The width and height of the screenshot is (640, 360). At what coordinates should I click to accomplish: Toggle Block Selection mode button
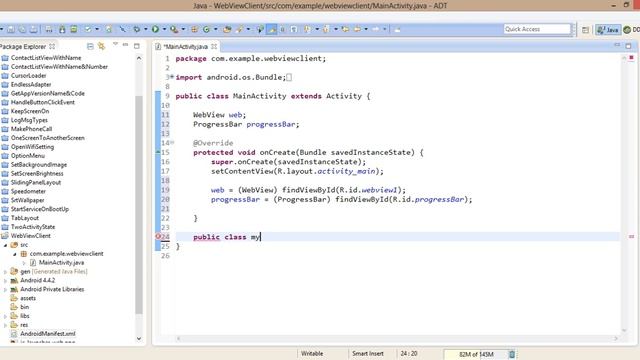tap(282, 29)
